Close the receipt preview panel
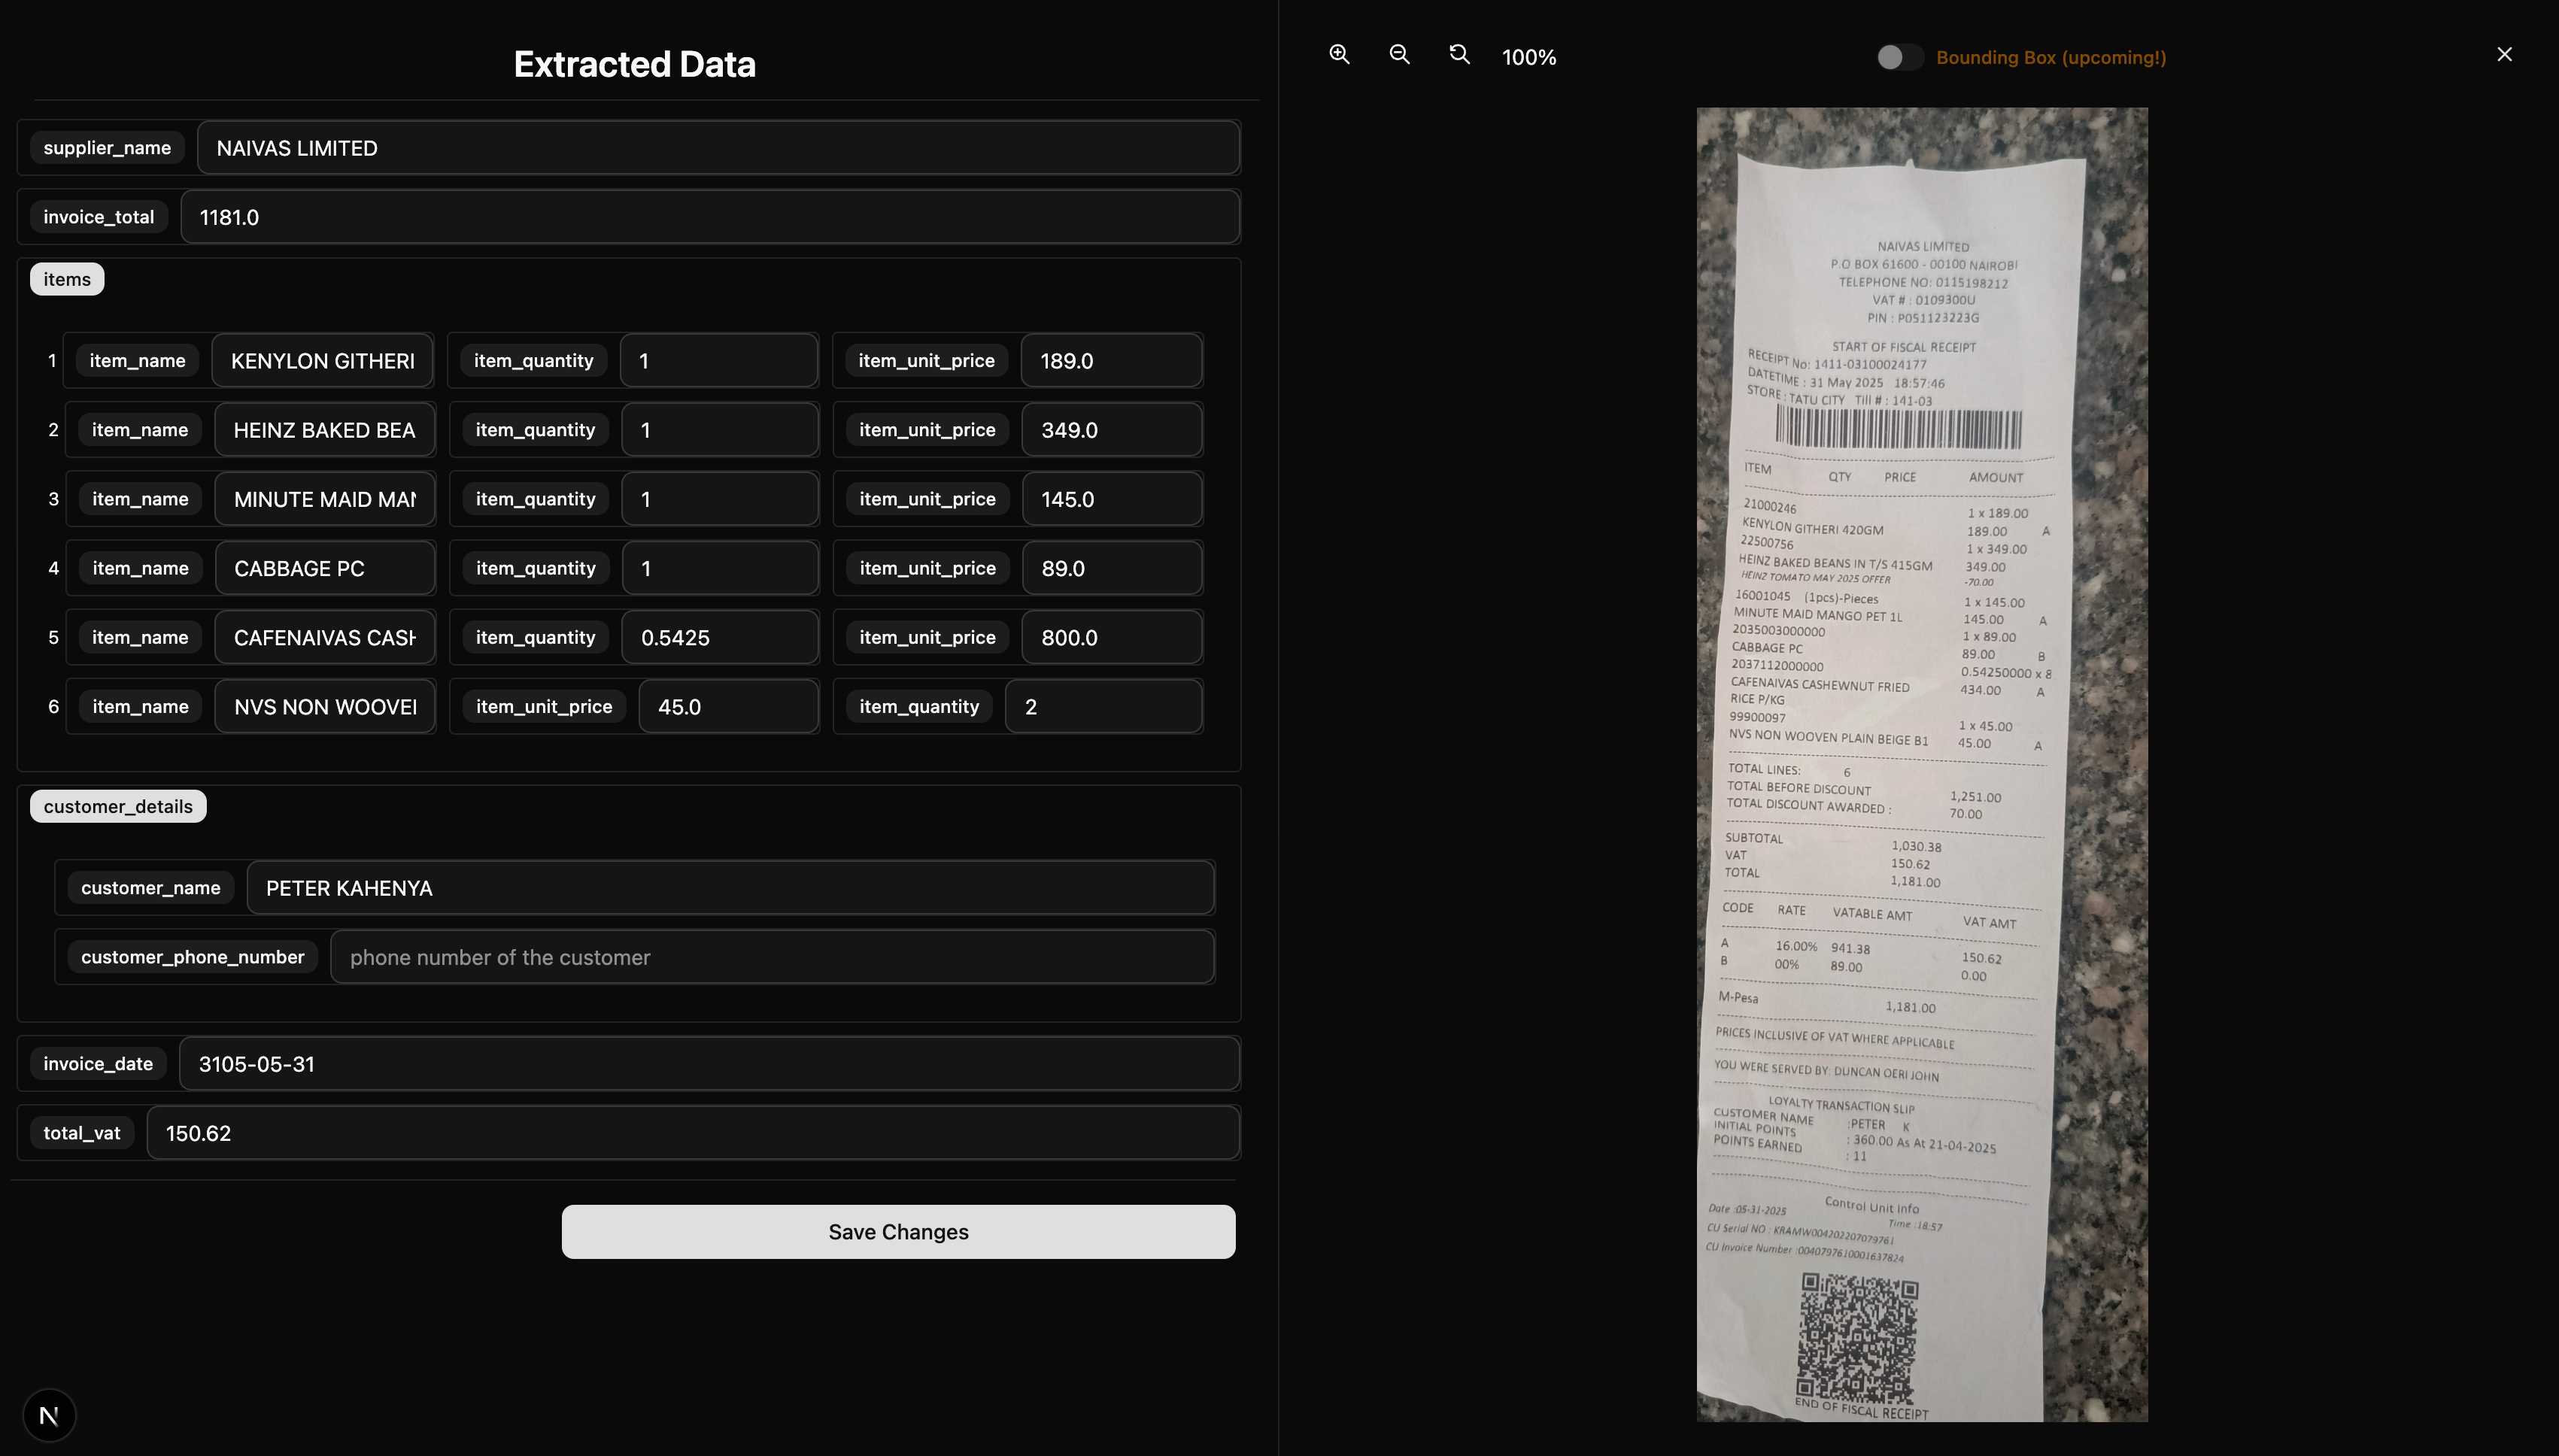 pyautogui.click(x=2504, y=55)
